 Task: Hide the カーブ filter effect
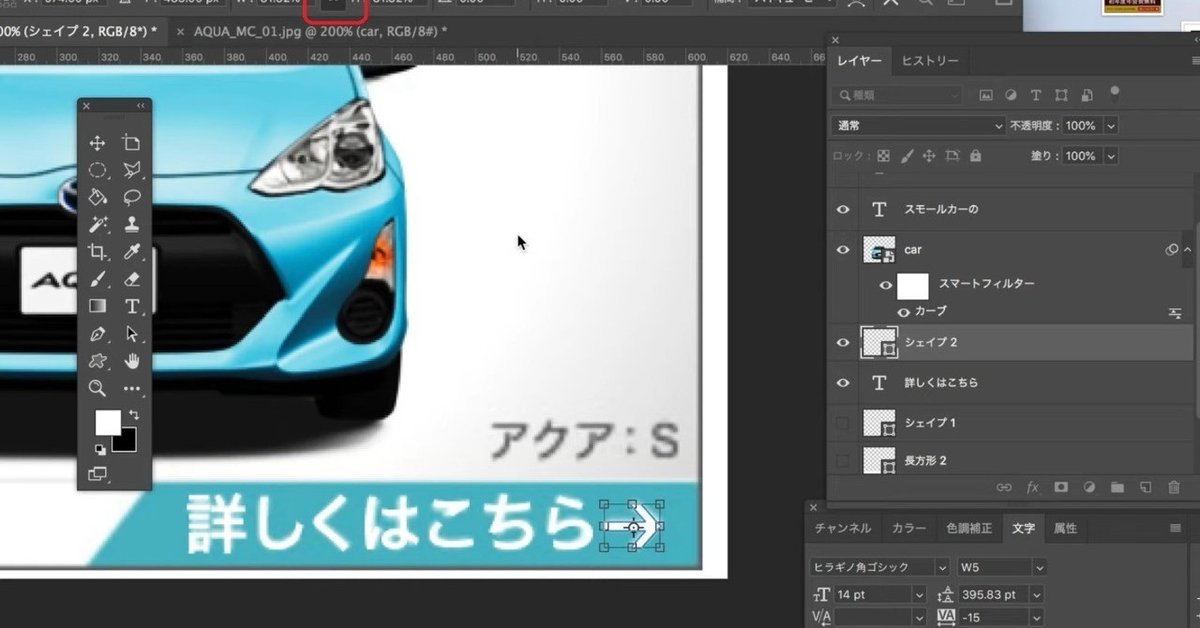[x=903, y=312]
